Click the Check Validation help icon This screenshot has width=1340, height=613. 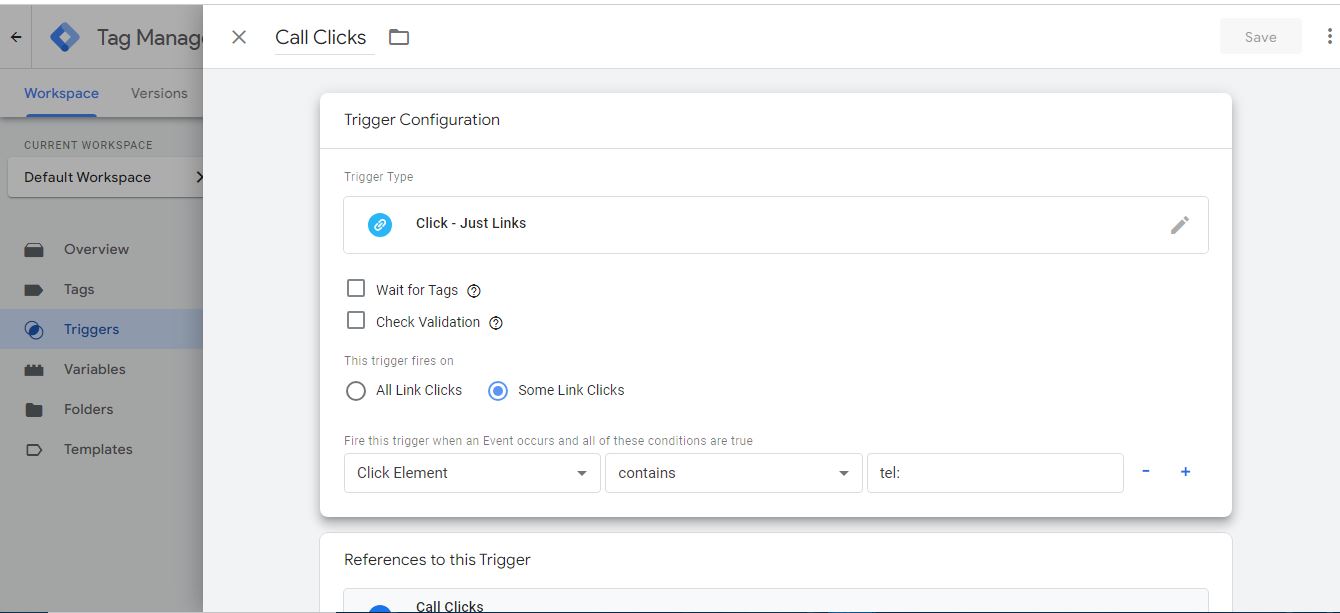click(496, 323)
